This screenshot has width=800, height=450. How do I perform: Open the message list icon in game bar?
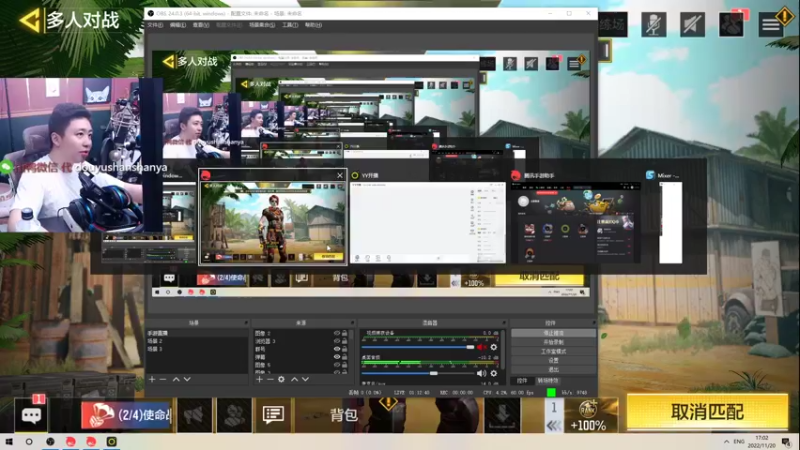coord(273,415)
